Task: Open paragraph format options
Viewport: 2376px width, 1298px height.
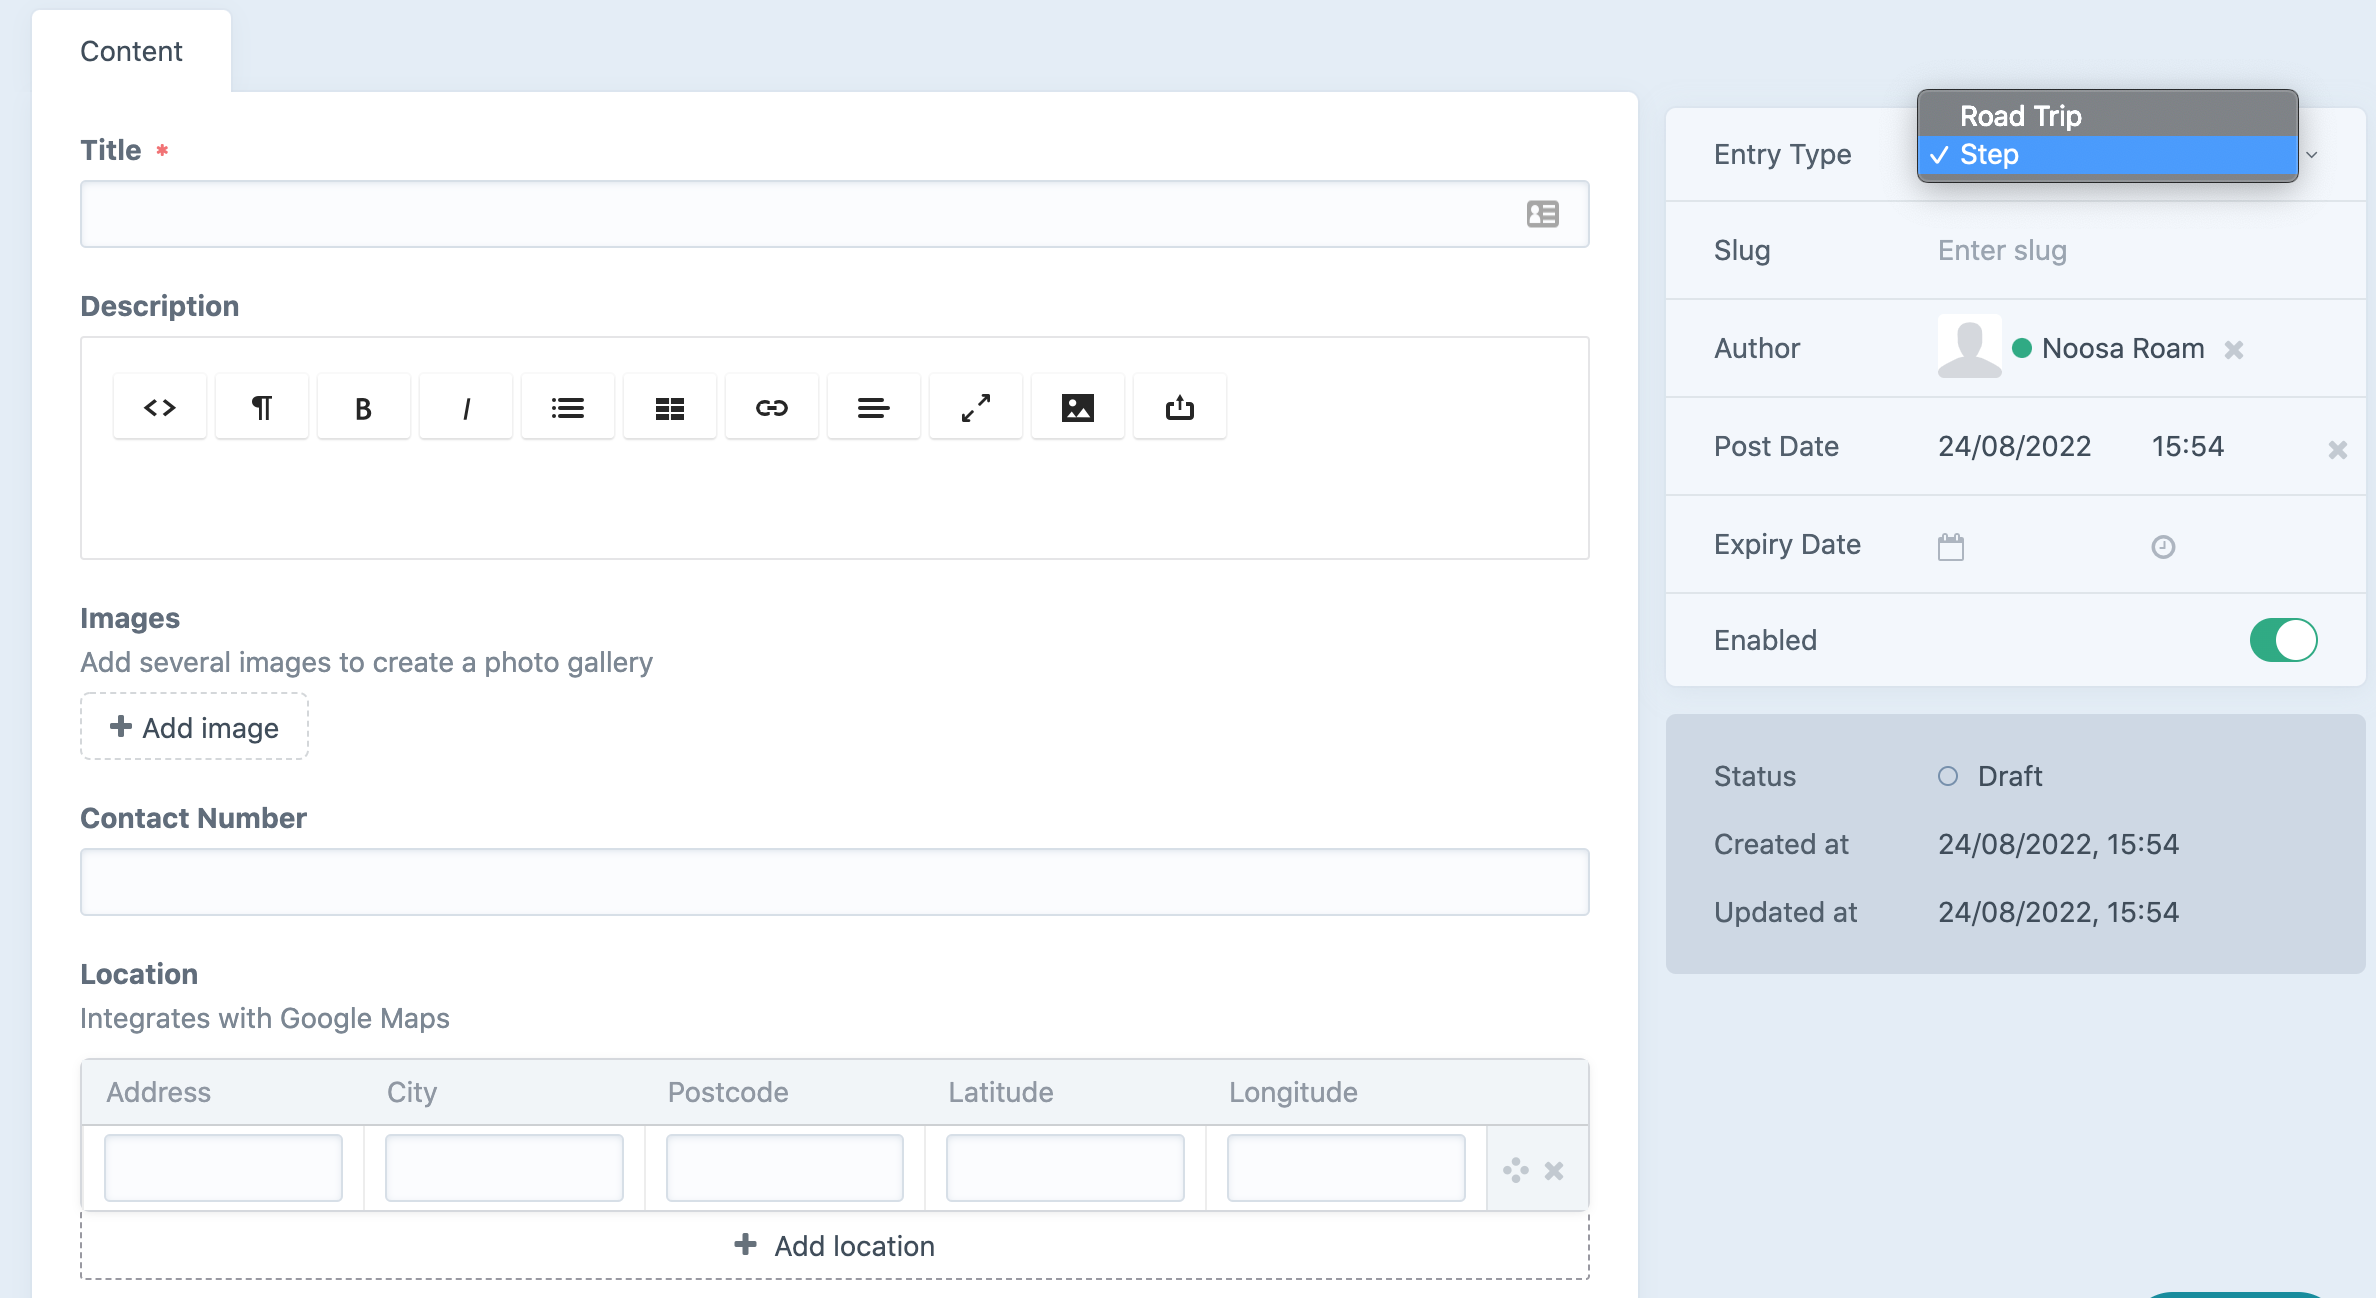Action: (x=262, y=407)
